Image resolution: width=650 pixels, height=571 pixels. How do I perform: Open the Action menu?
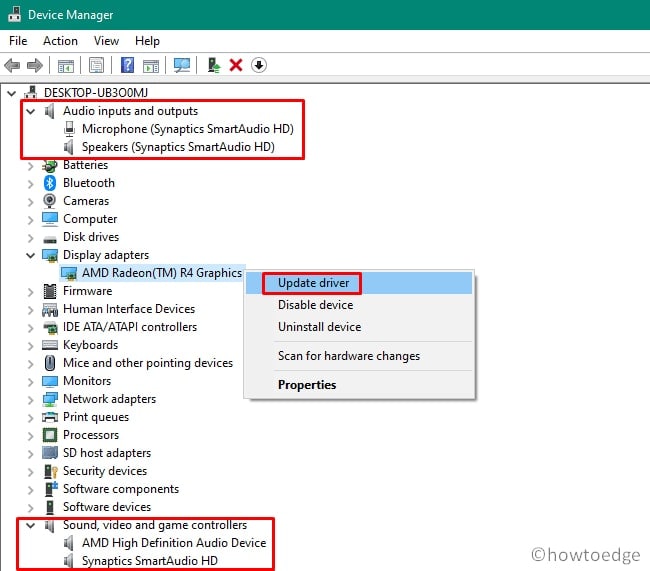(x=60, y=41)
